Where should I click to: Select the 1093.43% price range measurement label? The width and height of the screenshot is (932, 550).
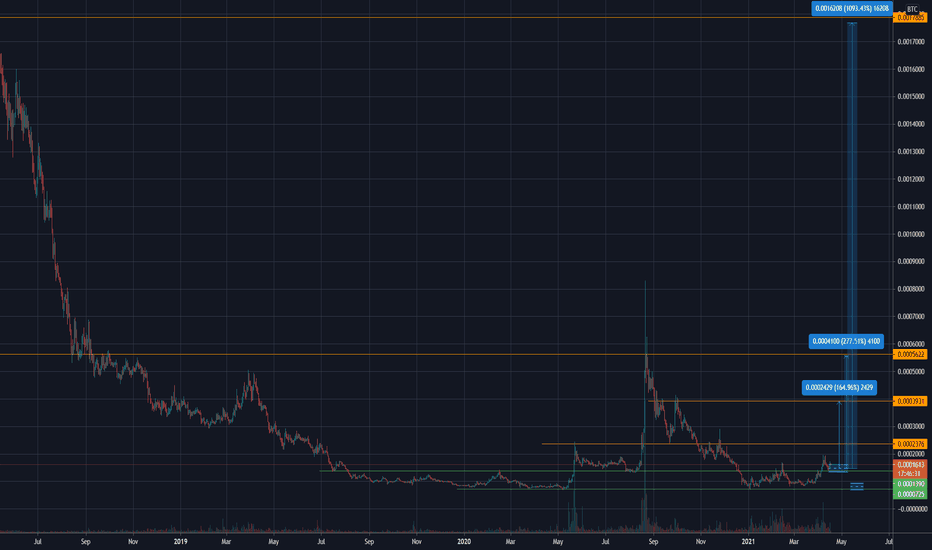click(852, 8)
